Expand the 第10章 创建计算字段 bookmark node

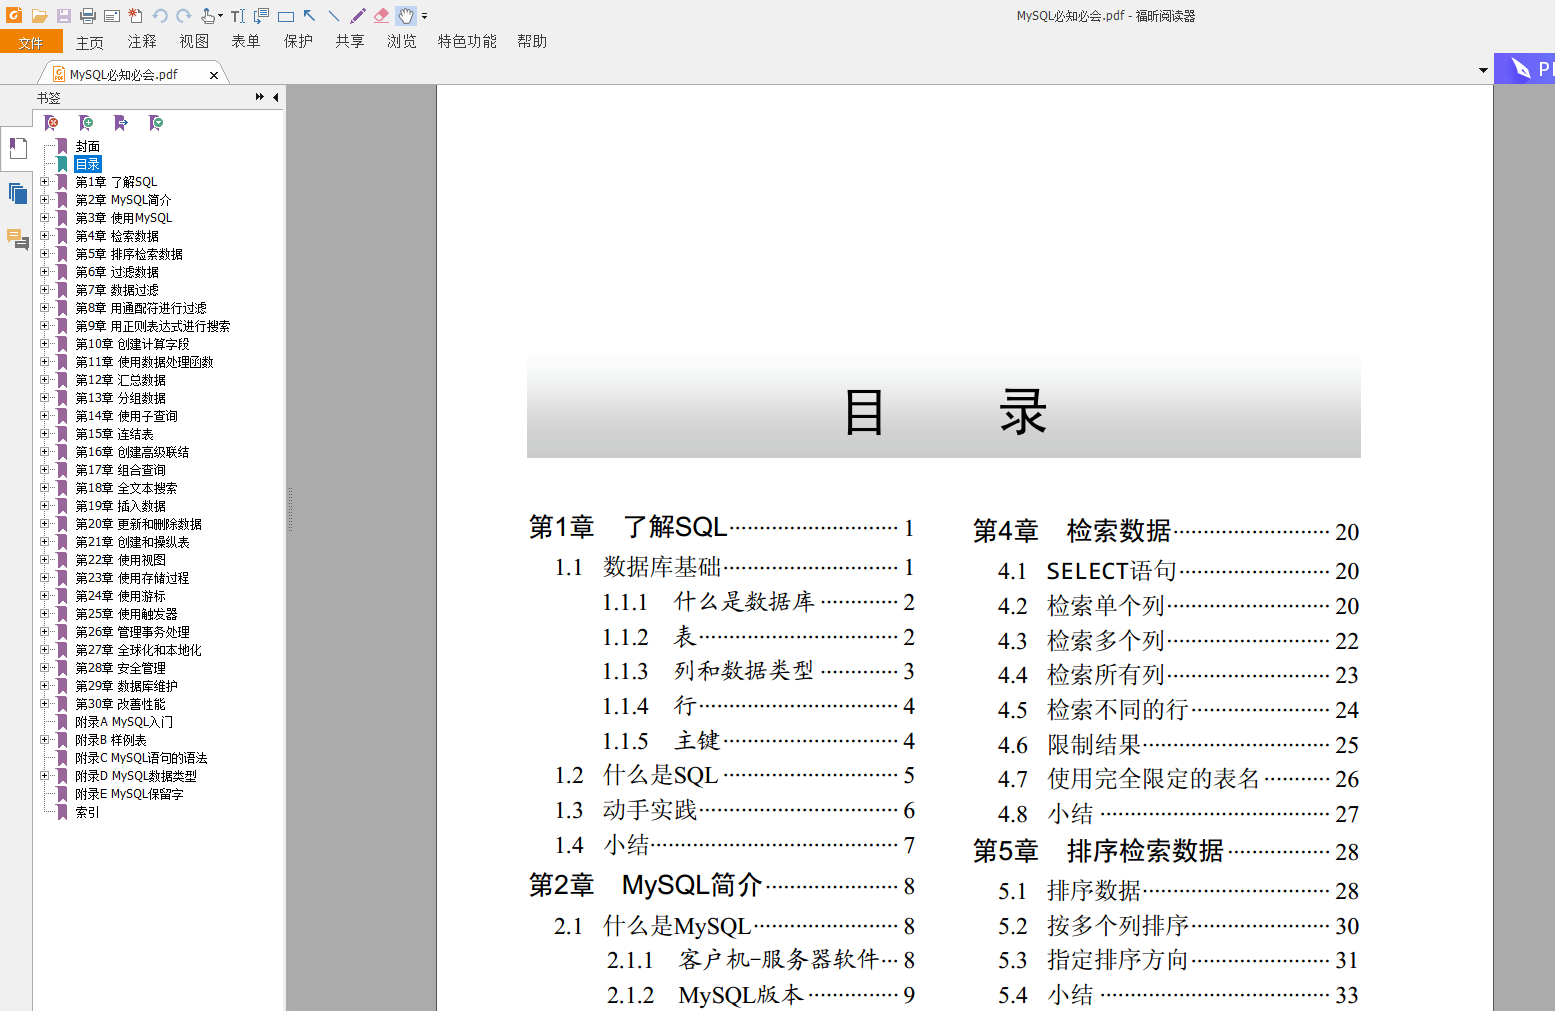44,344
